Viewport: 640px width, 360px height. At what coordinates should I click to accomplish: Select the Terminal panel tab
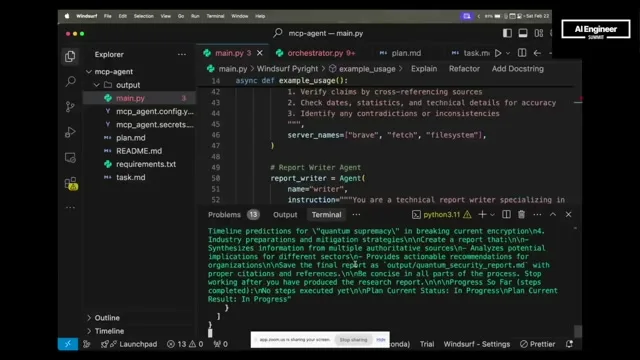(326, 215)
